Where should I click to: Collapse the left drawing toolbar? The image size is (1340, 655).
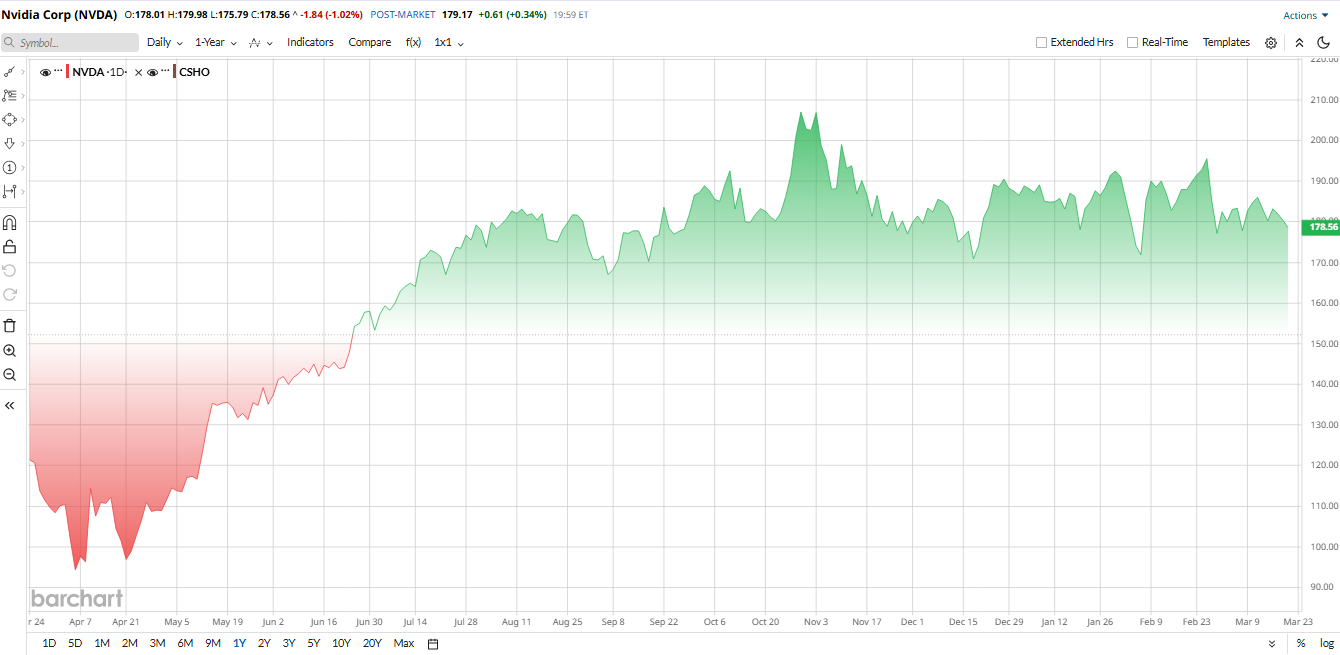pos(10,406)
